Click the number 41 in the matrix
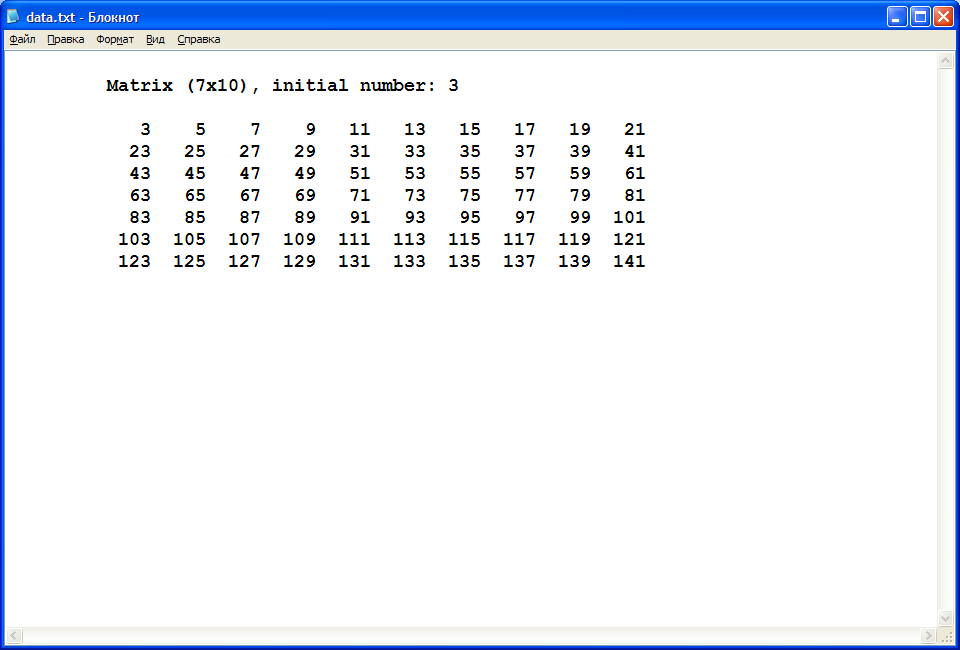This screenshot has width=960, height=650. coord(635,152)
